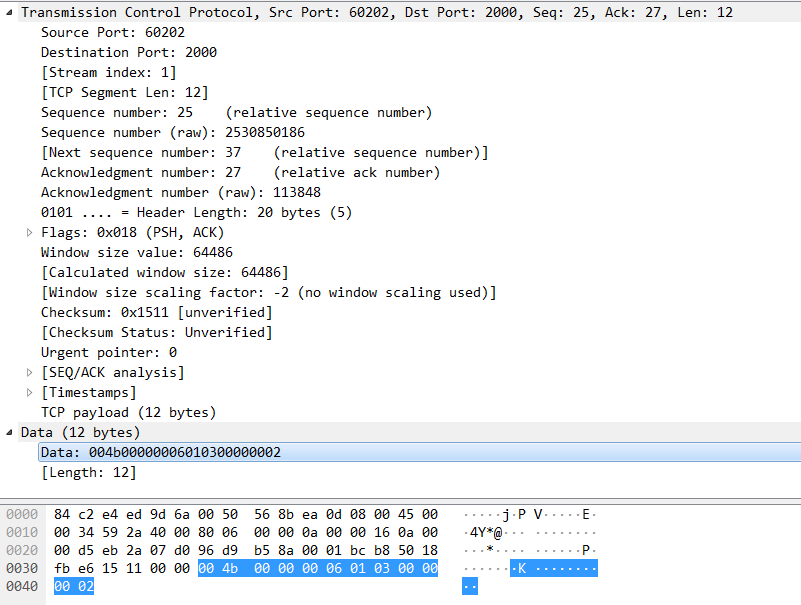Click hex offset 0040 in bytes pane
Viewport: 801px width, 605px height.
[22, 586]
